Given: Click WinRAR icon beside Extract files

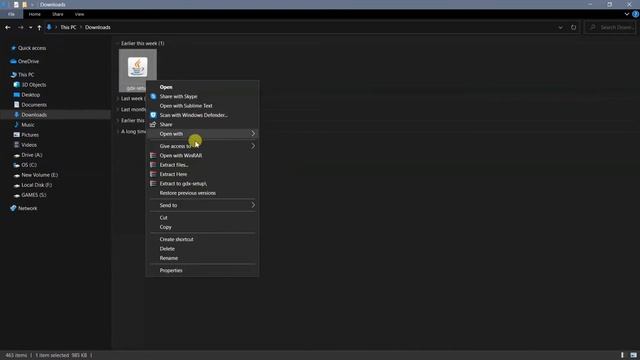Looking at the screenshot, I should tap(153, 165).
